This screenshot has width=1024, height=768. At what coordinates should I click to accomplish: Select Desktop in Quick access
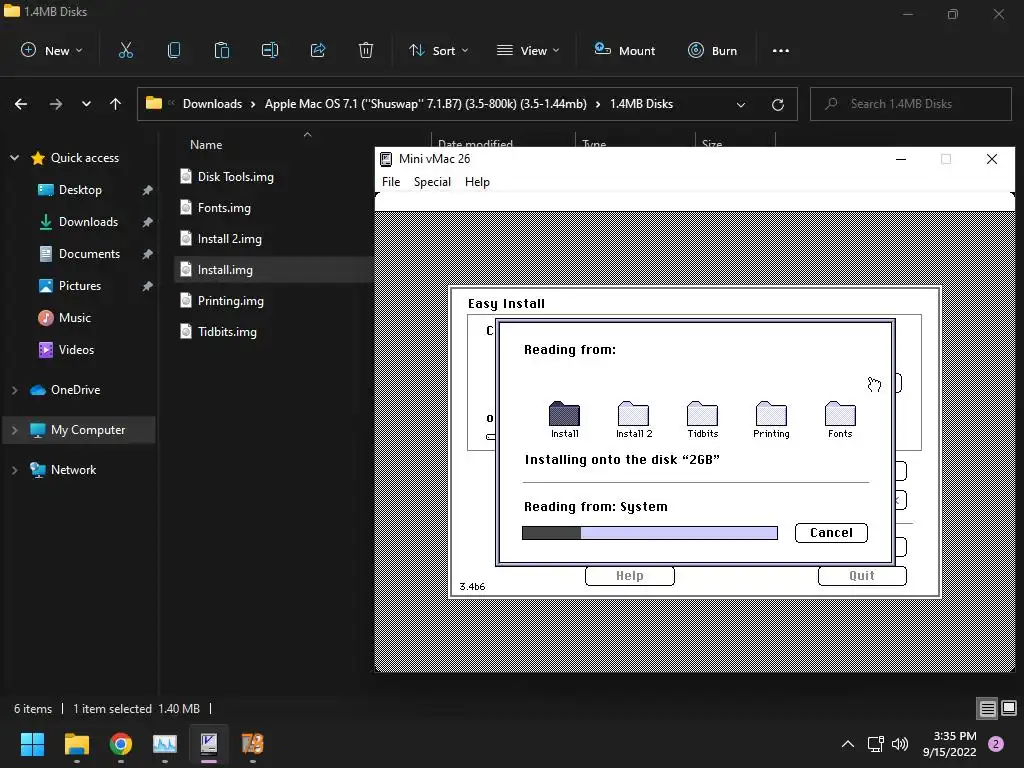[80, 190]
